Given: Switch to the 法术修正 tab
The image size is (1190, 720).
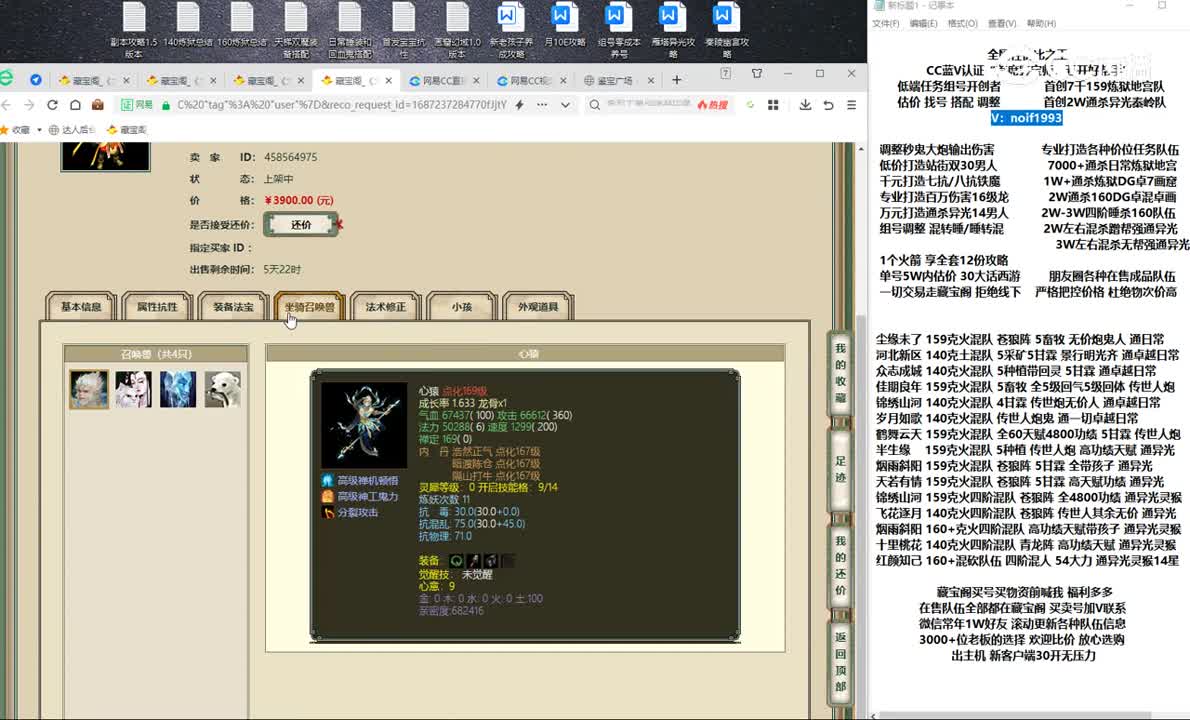Looking at the screenshot, I should (386, 307).
